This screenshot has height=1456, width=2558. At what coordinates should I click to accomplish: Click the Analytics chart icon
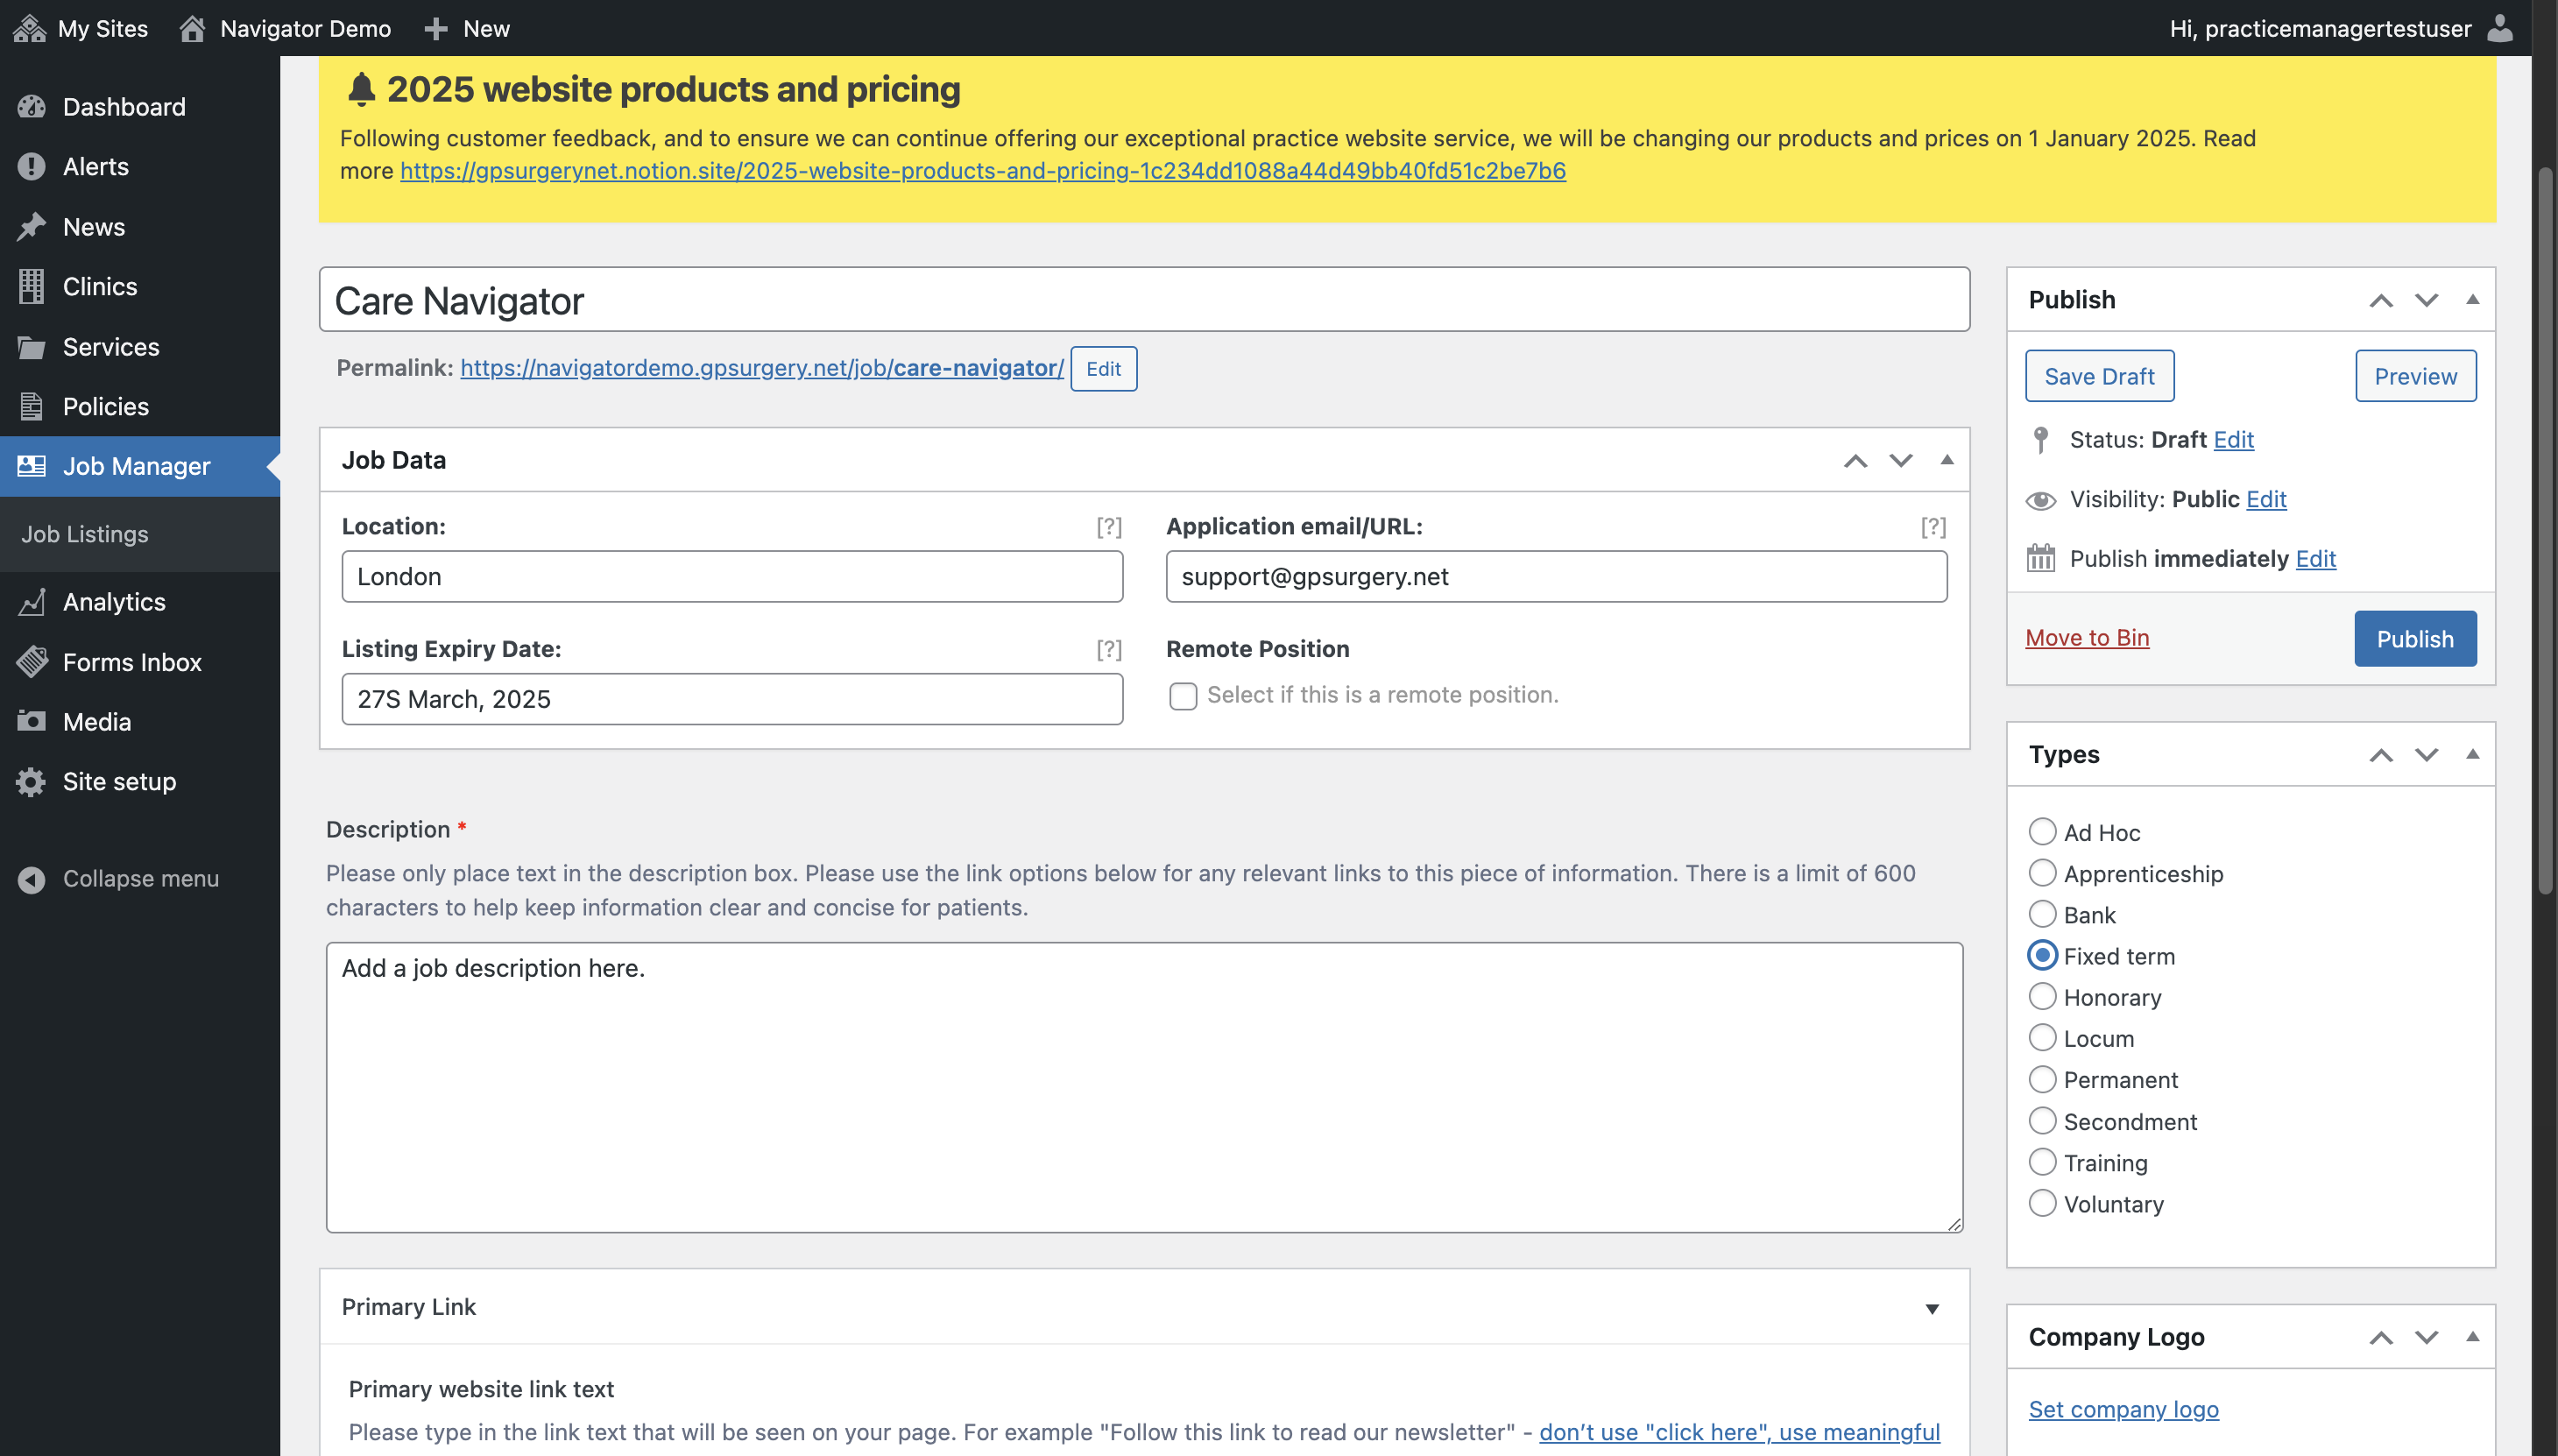(31, 601)
